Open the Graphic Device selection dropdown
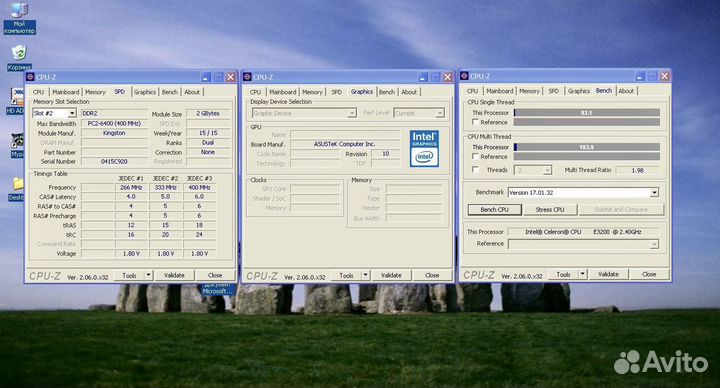The width and height of the screenshot is (720, 388). tap(352, 113)
